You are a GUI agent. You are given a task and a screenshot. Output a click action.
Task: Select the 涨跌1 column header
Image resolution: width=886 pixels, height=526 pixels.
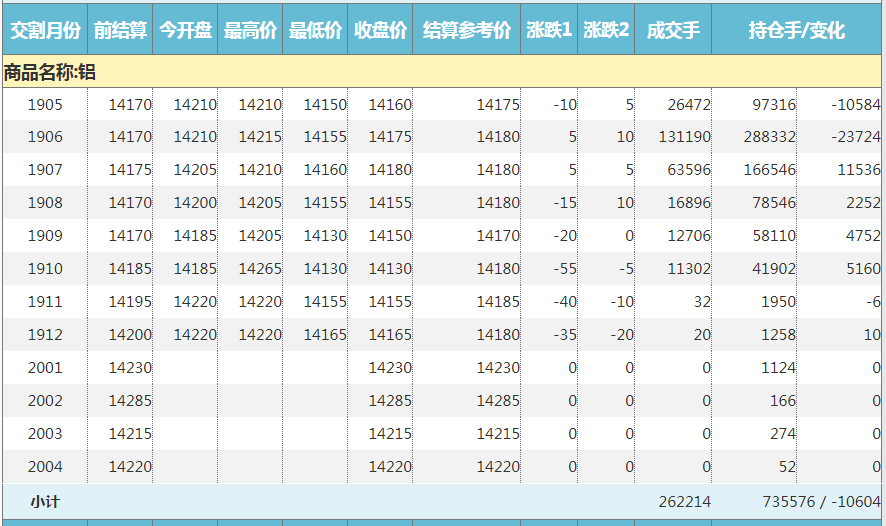[549, 31]
